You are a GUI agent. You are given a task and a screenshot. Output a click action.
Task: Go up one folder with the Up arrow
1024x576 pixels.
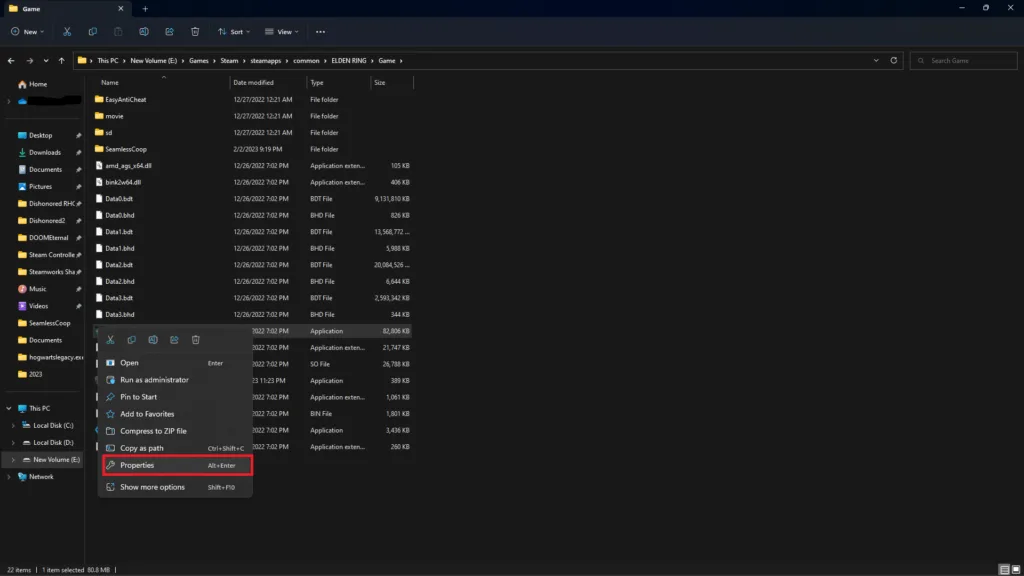click(x=61, y=61)
